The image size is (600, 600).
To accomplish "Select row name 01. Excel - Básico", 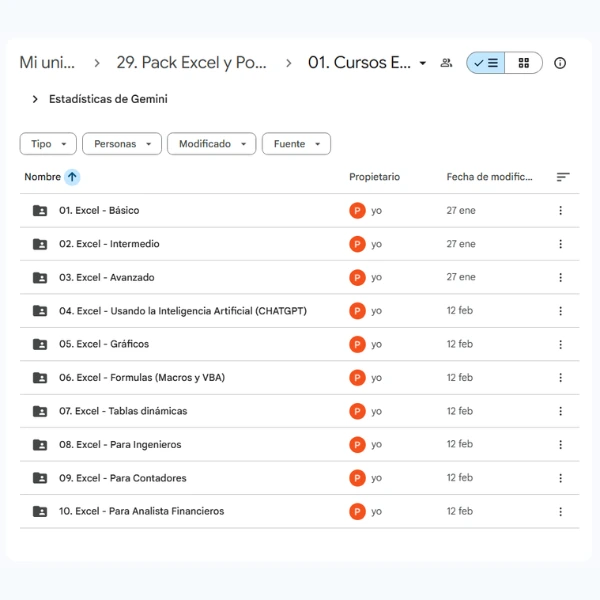I will 99,210.
